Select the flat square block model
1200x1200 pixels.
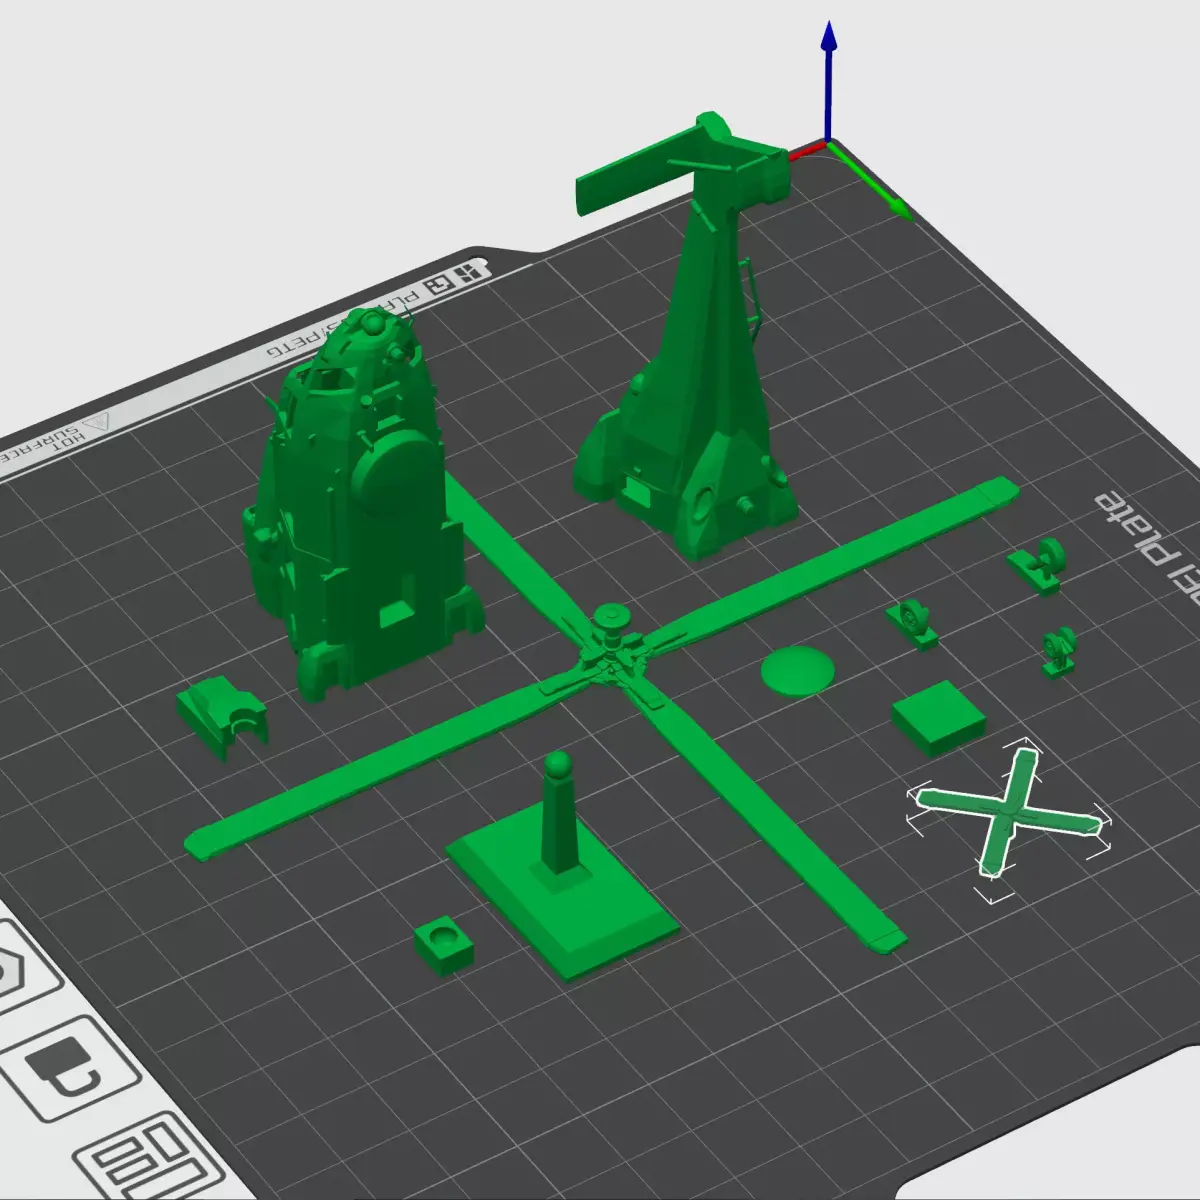pyautogui.click(x=939, y=717)
